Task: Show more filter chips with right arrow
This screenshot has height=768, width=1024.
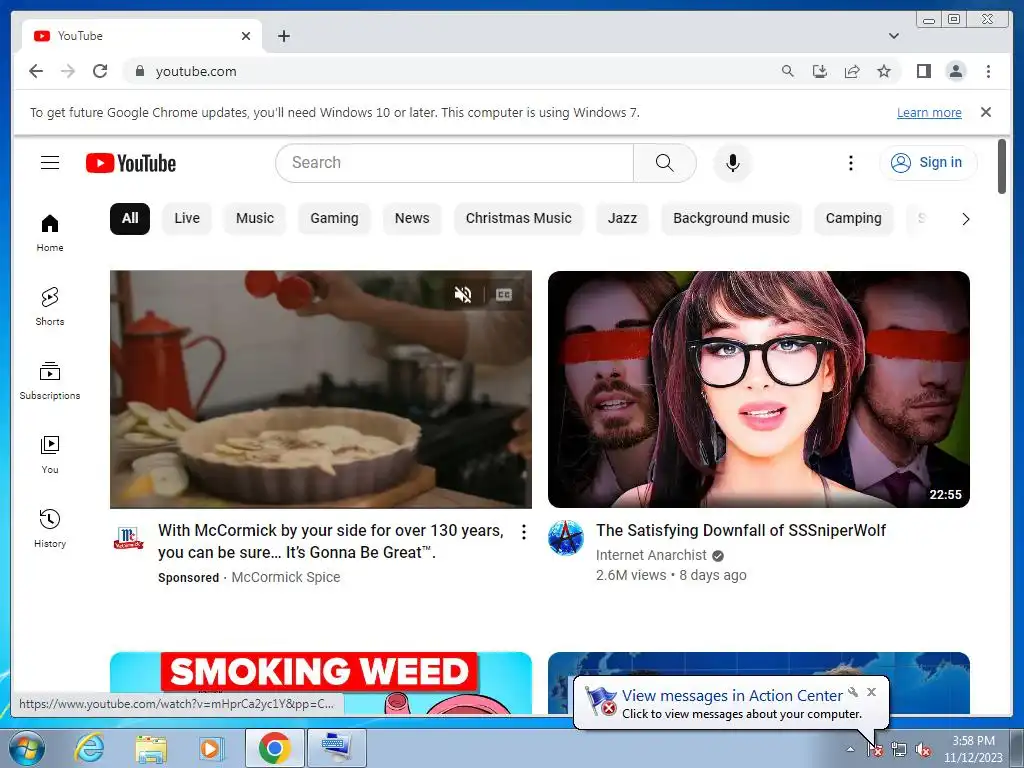Action: click(x=965, y=219)
